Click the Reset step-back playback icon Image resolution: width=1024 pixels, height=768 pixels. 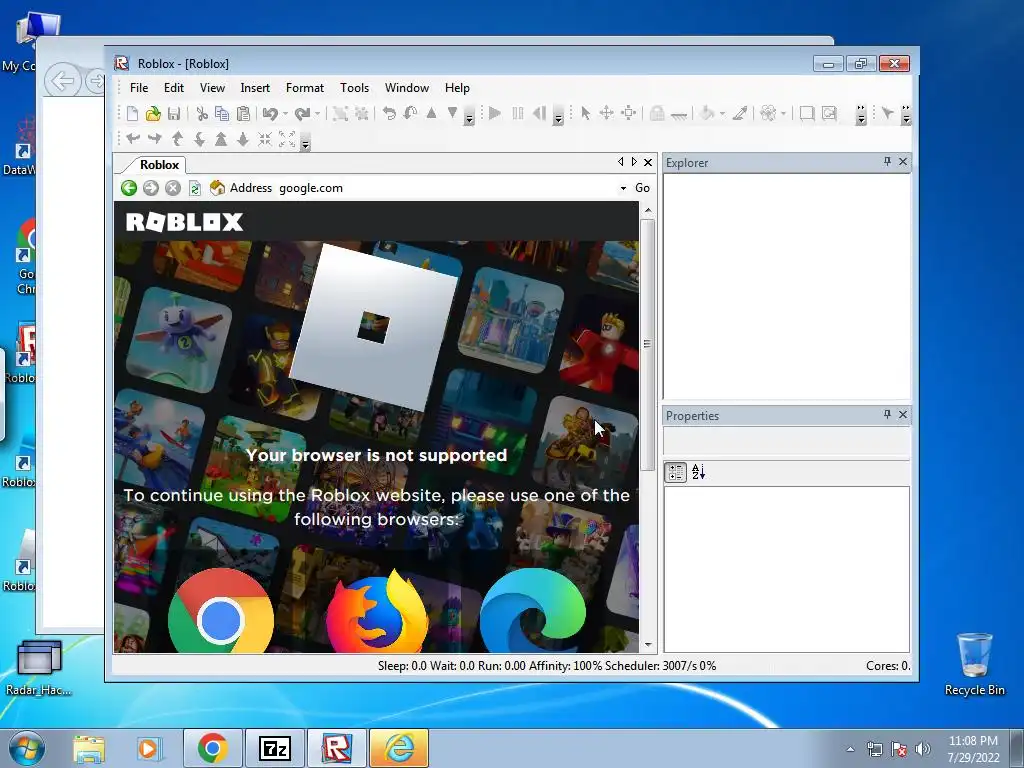coord(539,114)
